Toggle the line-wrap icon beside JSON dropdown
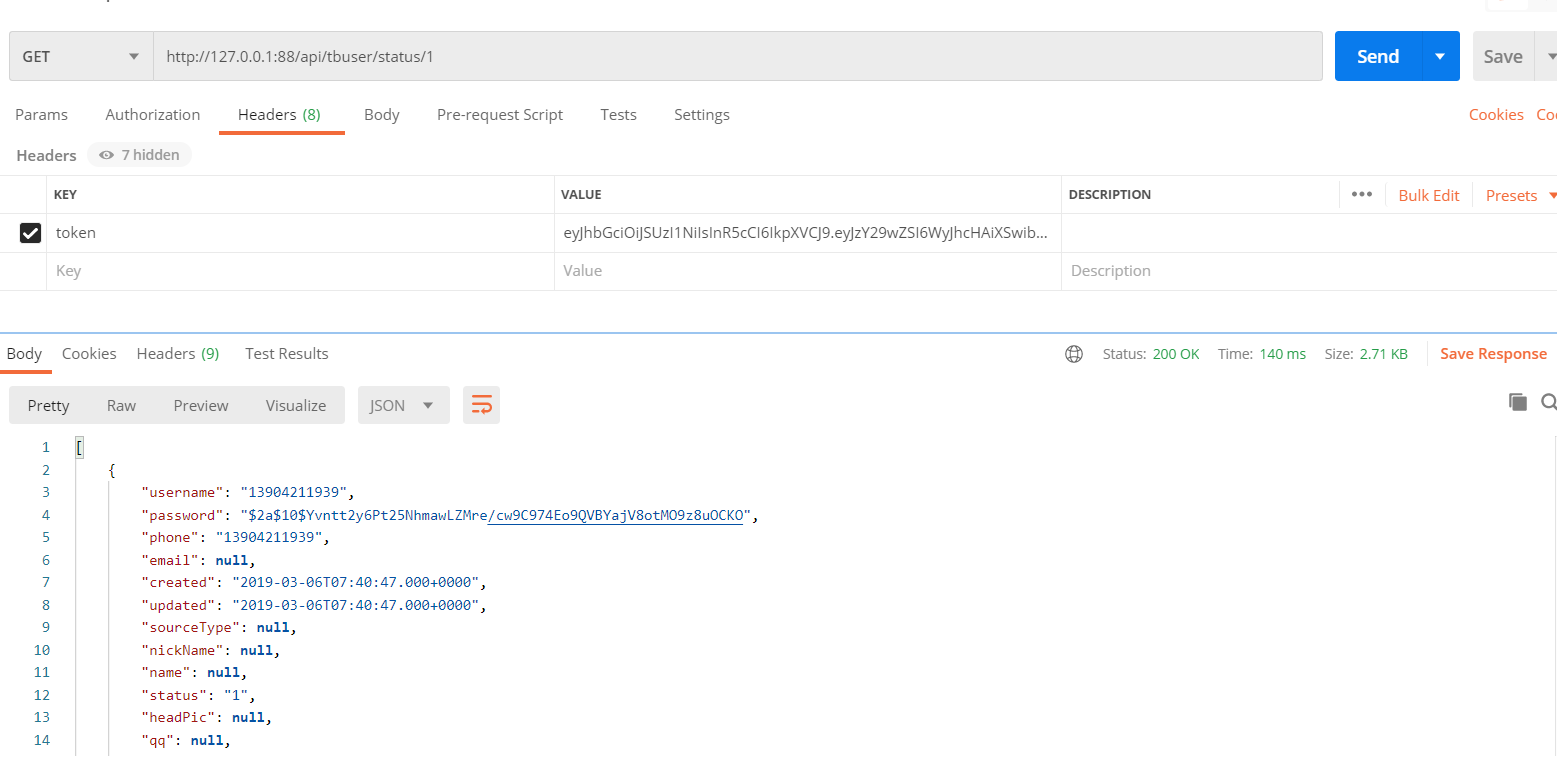 coord(481,405)
